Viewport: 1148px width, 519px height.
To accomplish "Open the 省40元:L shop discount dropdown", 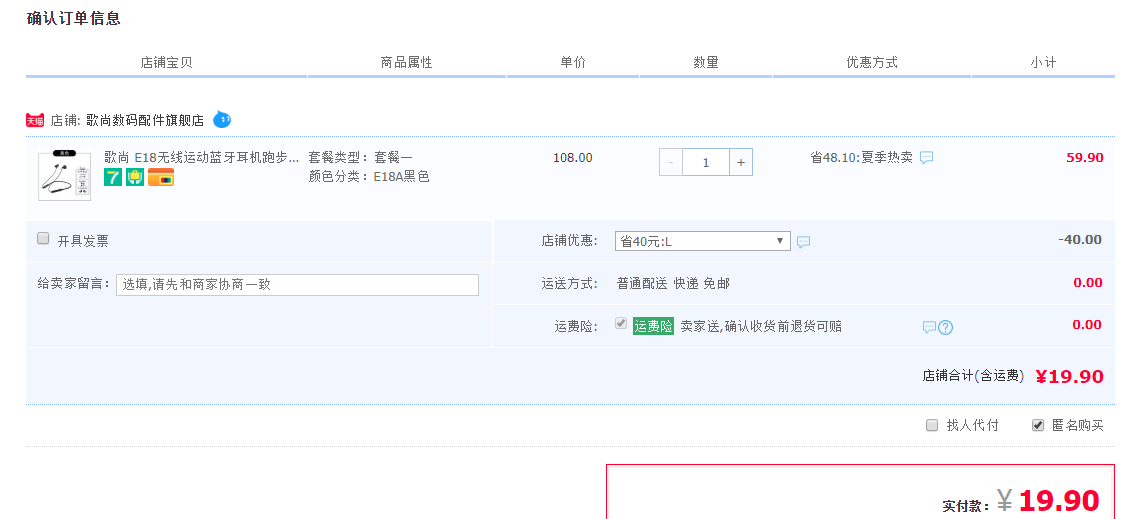I will [703, 241].
